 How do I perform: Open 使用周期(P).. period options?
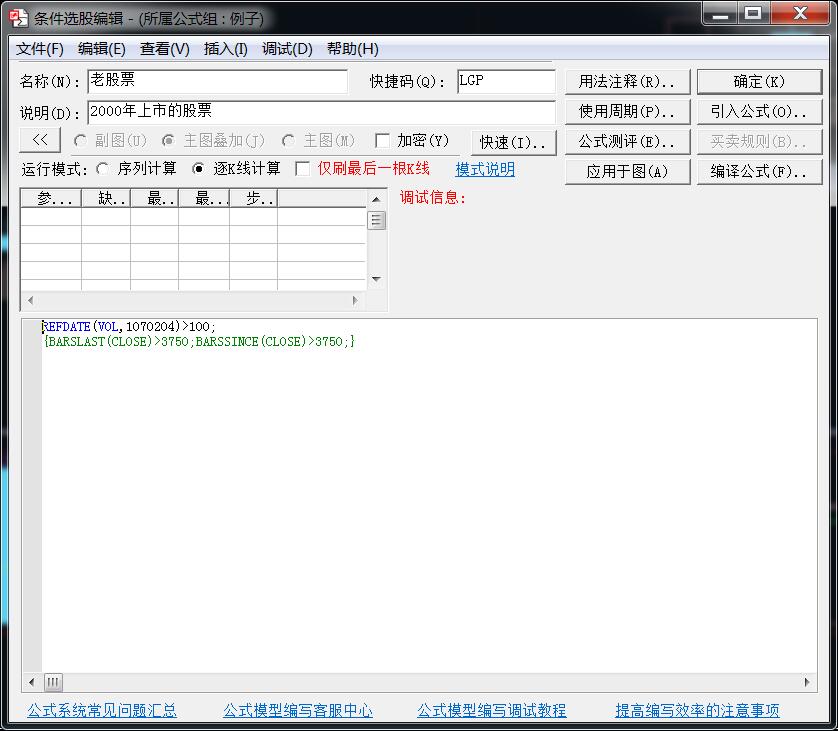[627, 111]
